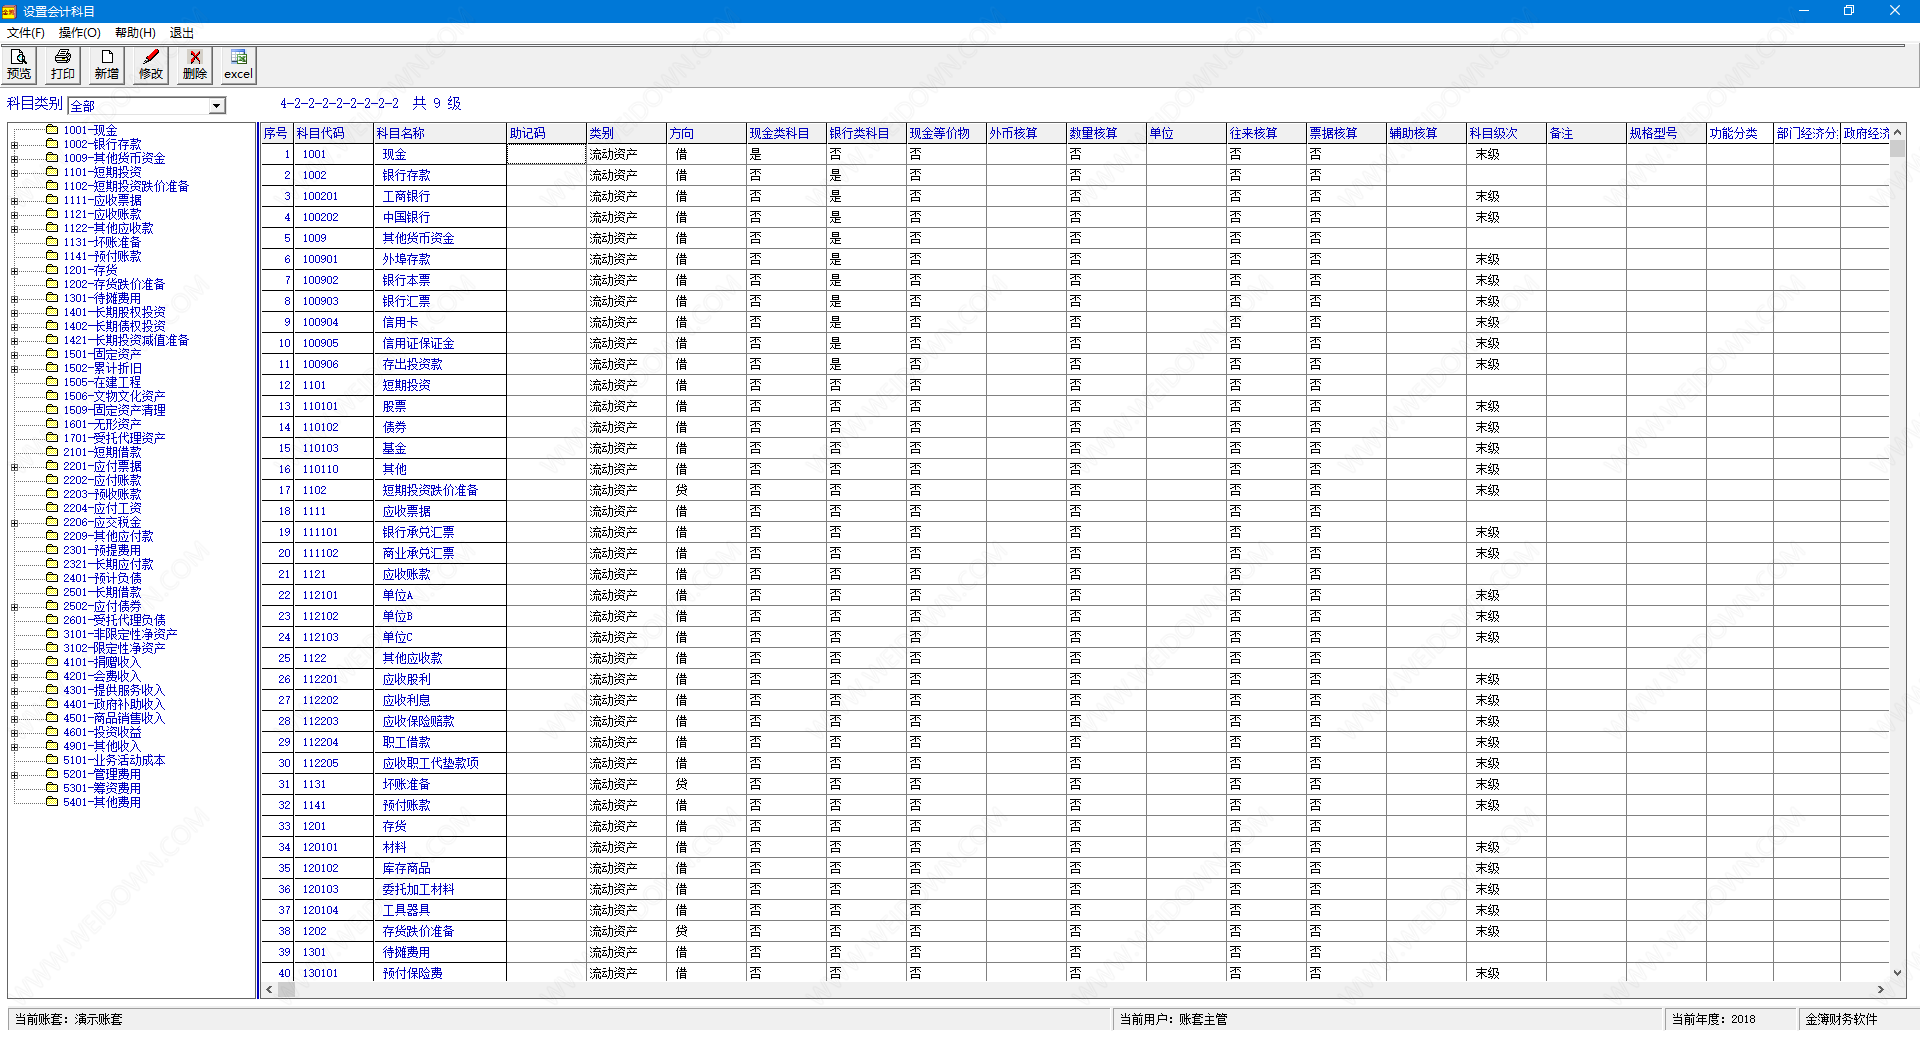Expand the 1101-短期投资 tree node

pyautogui.click(x=15, y=173)
